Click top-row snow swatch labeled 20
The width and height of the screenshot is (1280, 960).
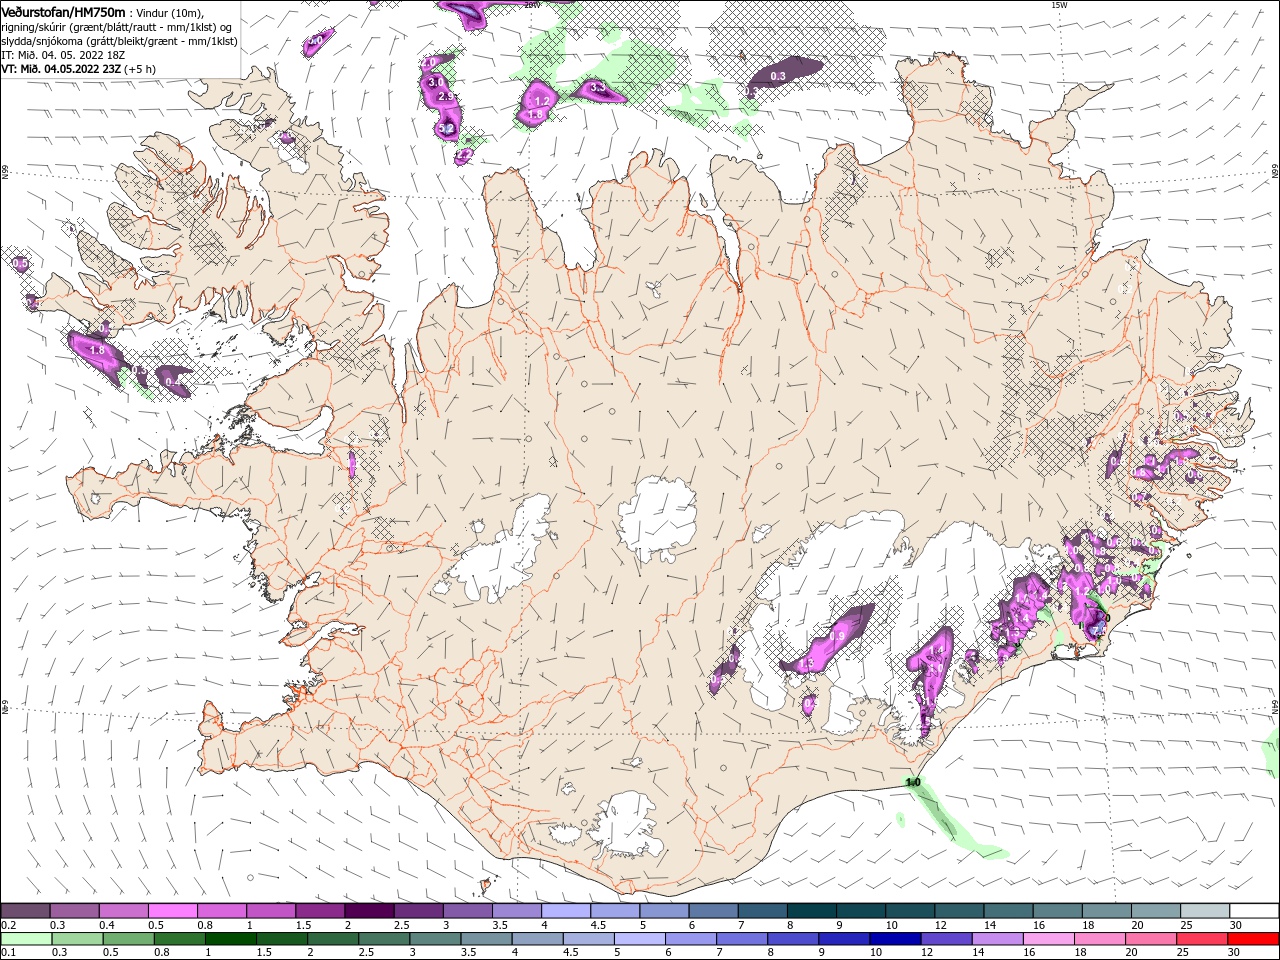coord(1156,911)
